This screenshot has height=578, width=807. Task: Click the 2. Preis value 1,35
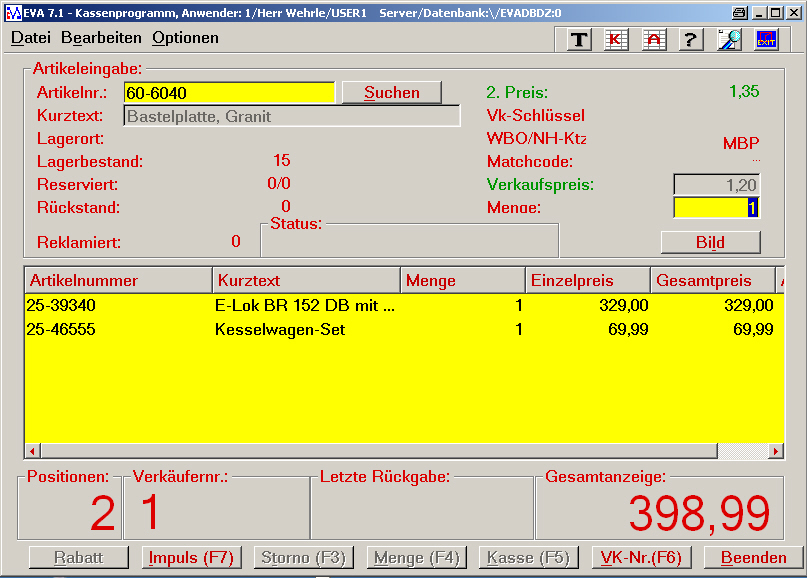[x=744, y=92]
